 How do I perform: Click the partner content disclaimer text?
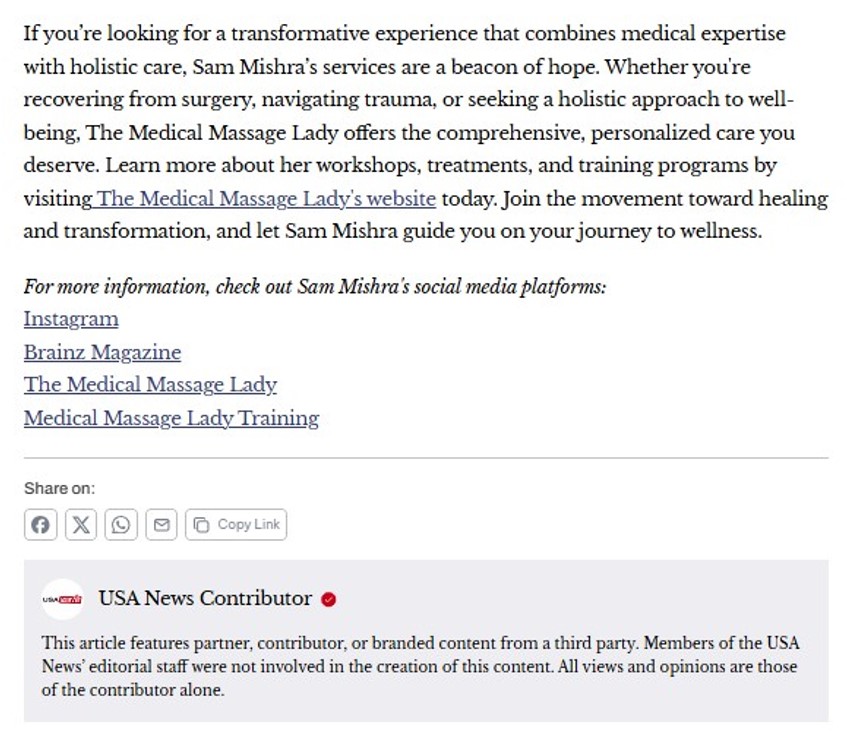(x=420, y=666)
